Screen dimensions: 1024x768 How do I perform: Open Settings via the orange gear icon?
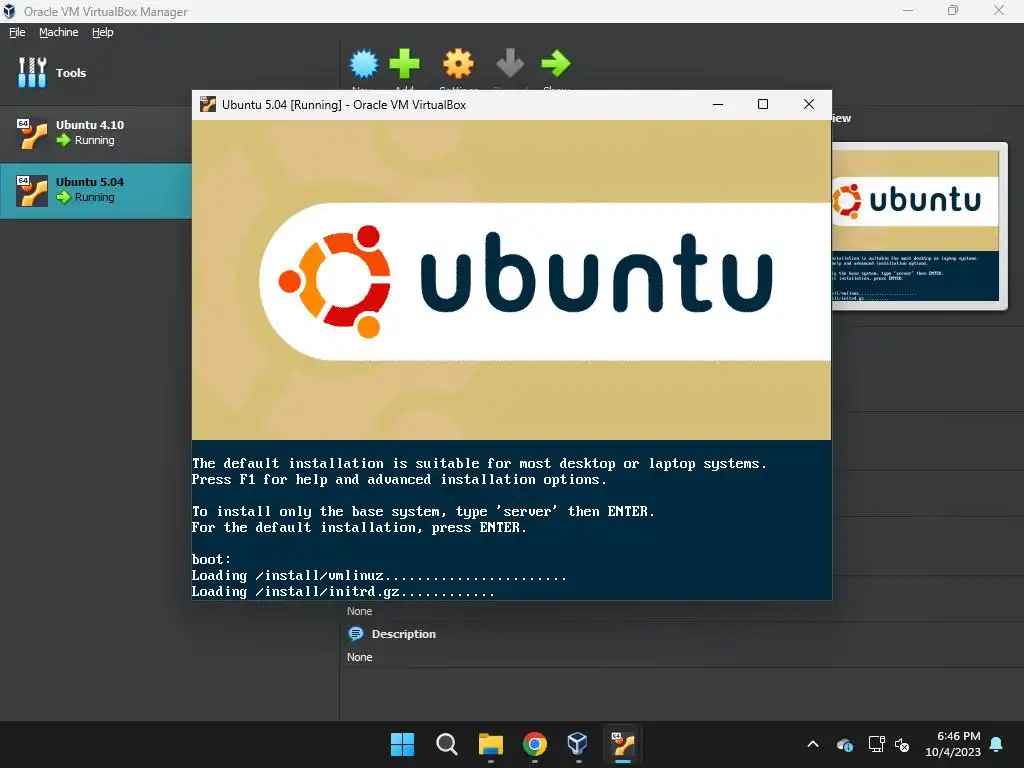point(458,64)
